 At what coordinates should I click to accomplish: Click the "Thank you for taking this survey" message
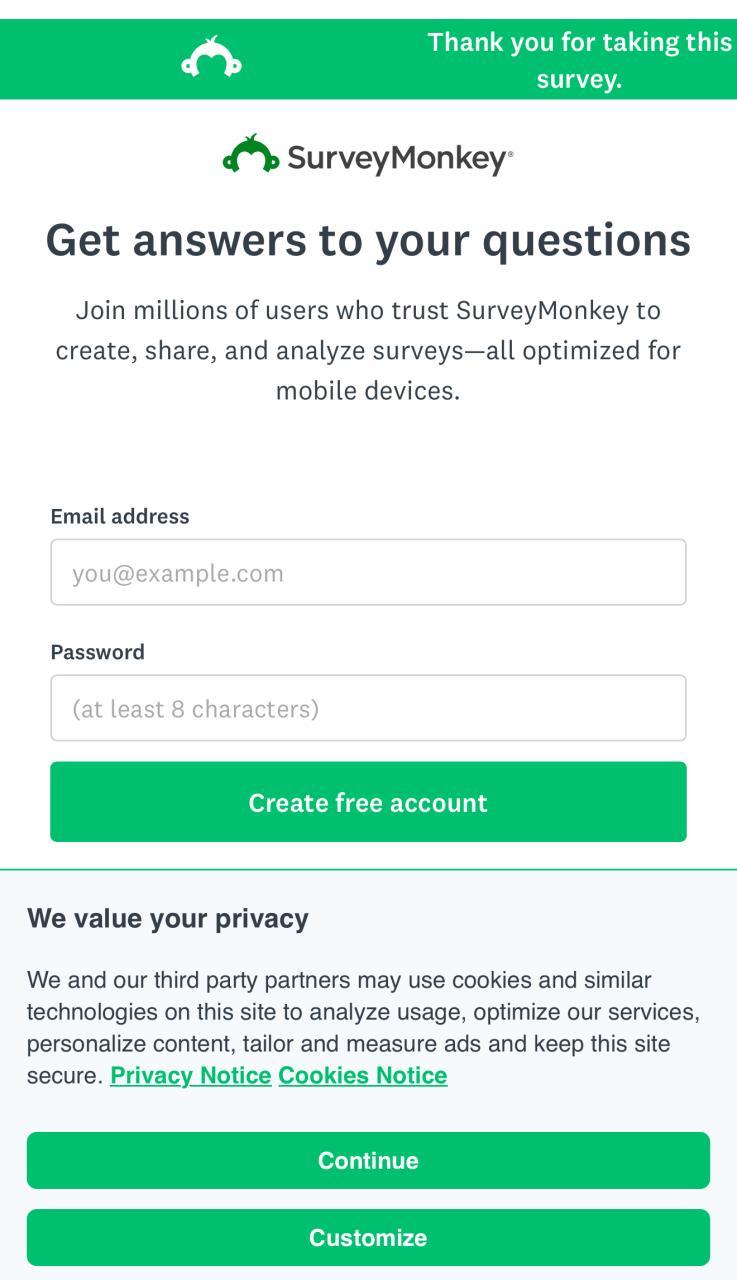click(x=579, y=60)
